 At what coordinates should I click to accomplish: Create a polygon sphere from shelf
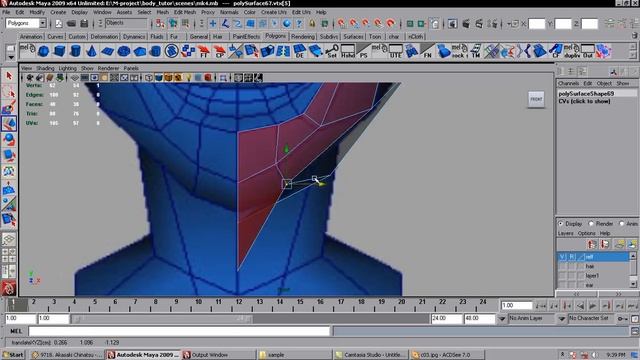(43, 51)
